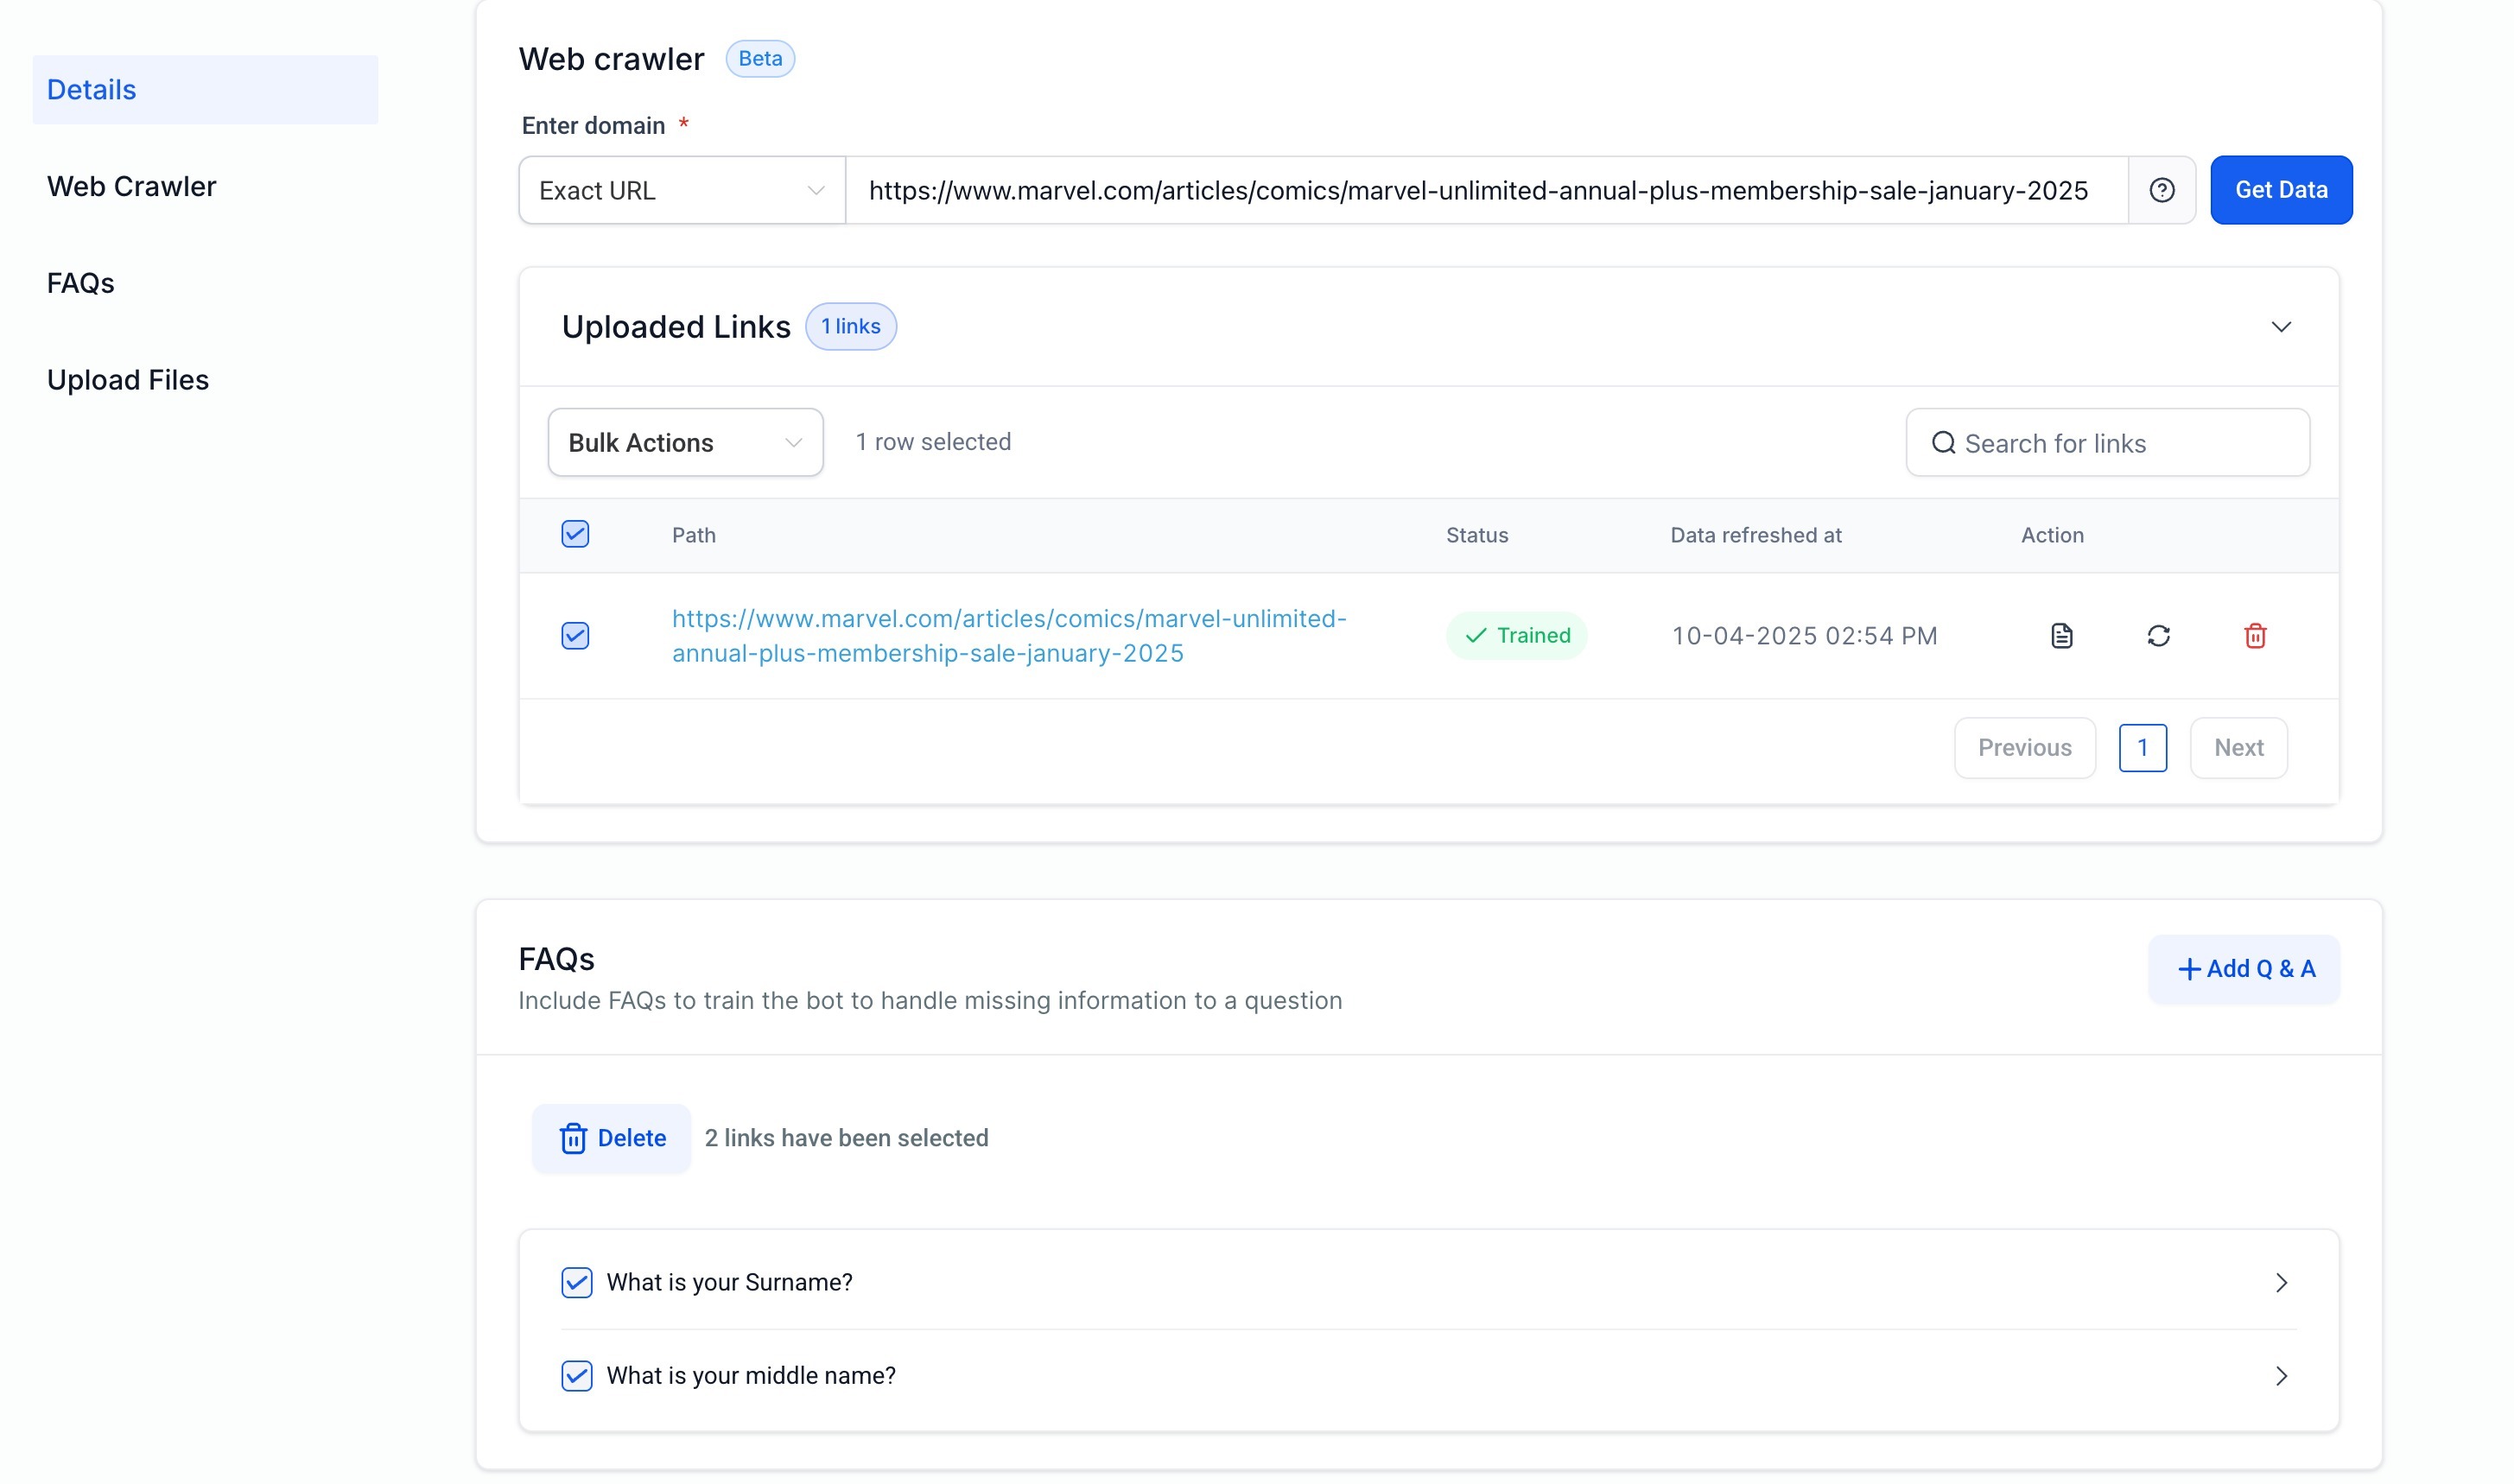Open the Exact URL dropdown
Image resolution: width=2514 pixels, height=1484 pixels.
[x=682, y=190]
